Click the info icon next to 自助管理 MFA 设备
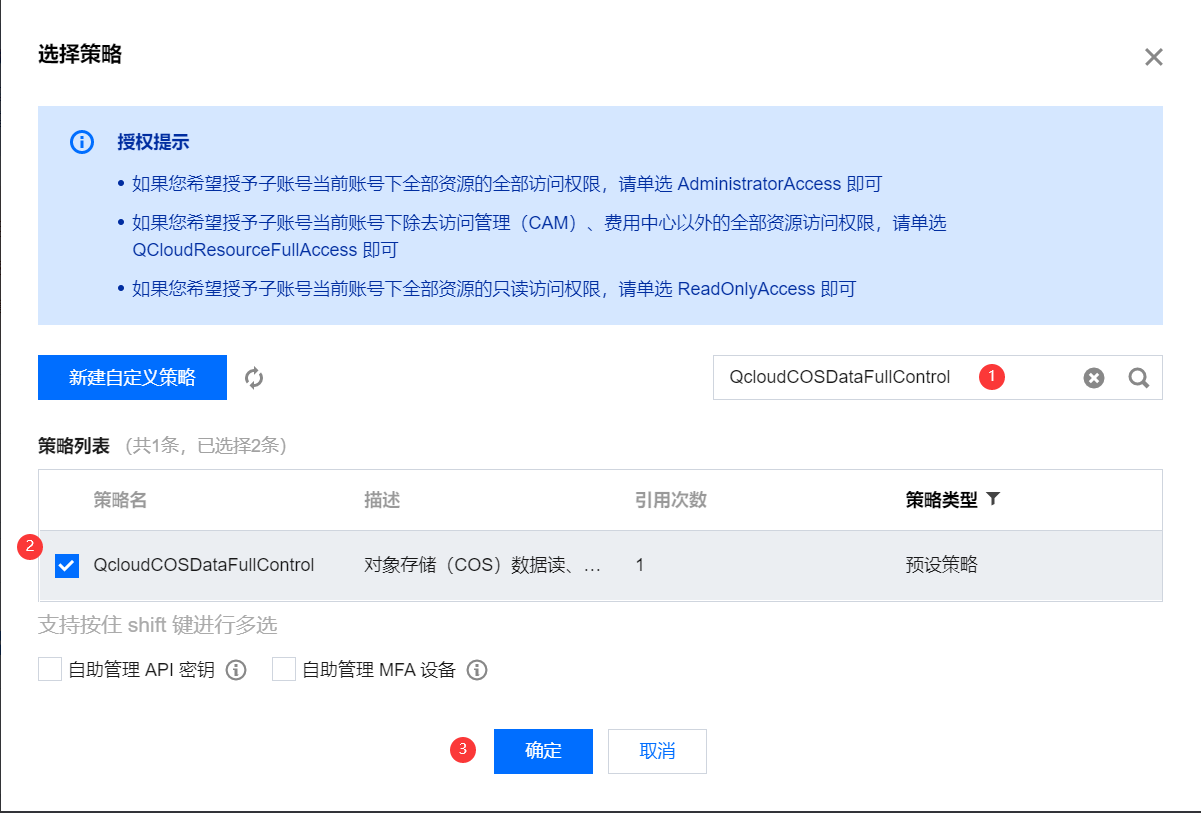The width and height of the screenshot is (1201, 813). (x=477, y=670)
